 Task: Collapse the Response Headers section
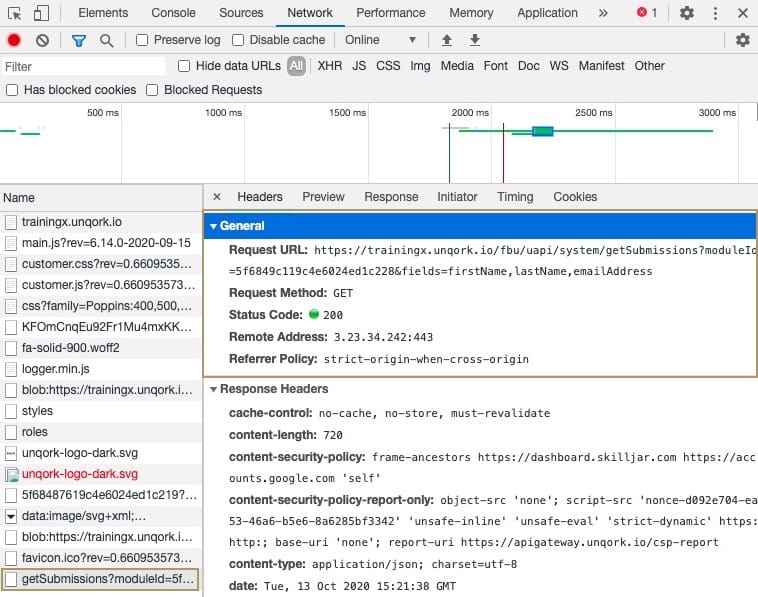pyautogui.click(x=213, y=389)
